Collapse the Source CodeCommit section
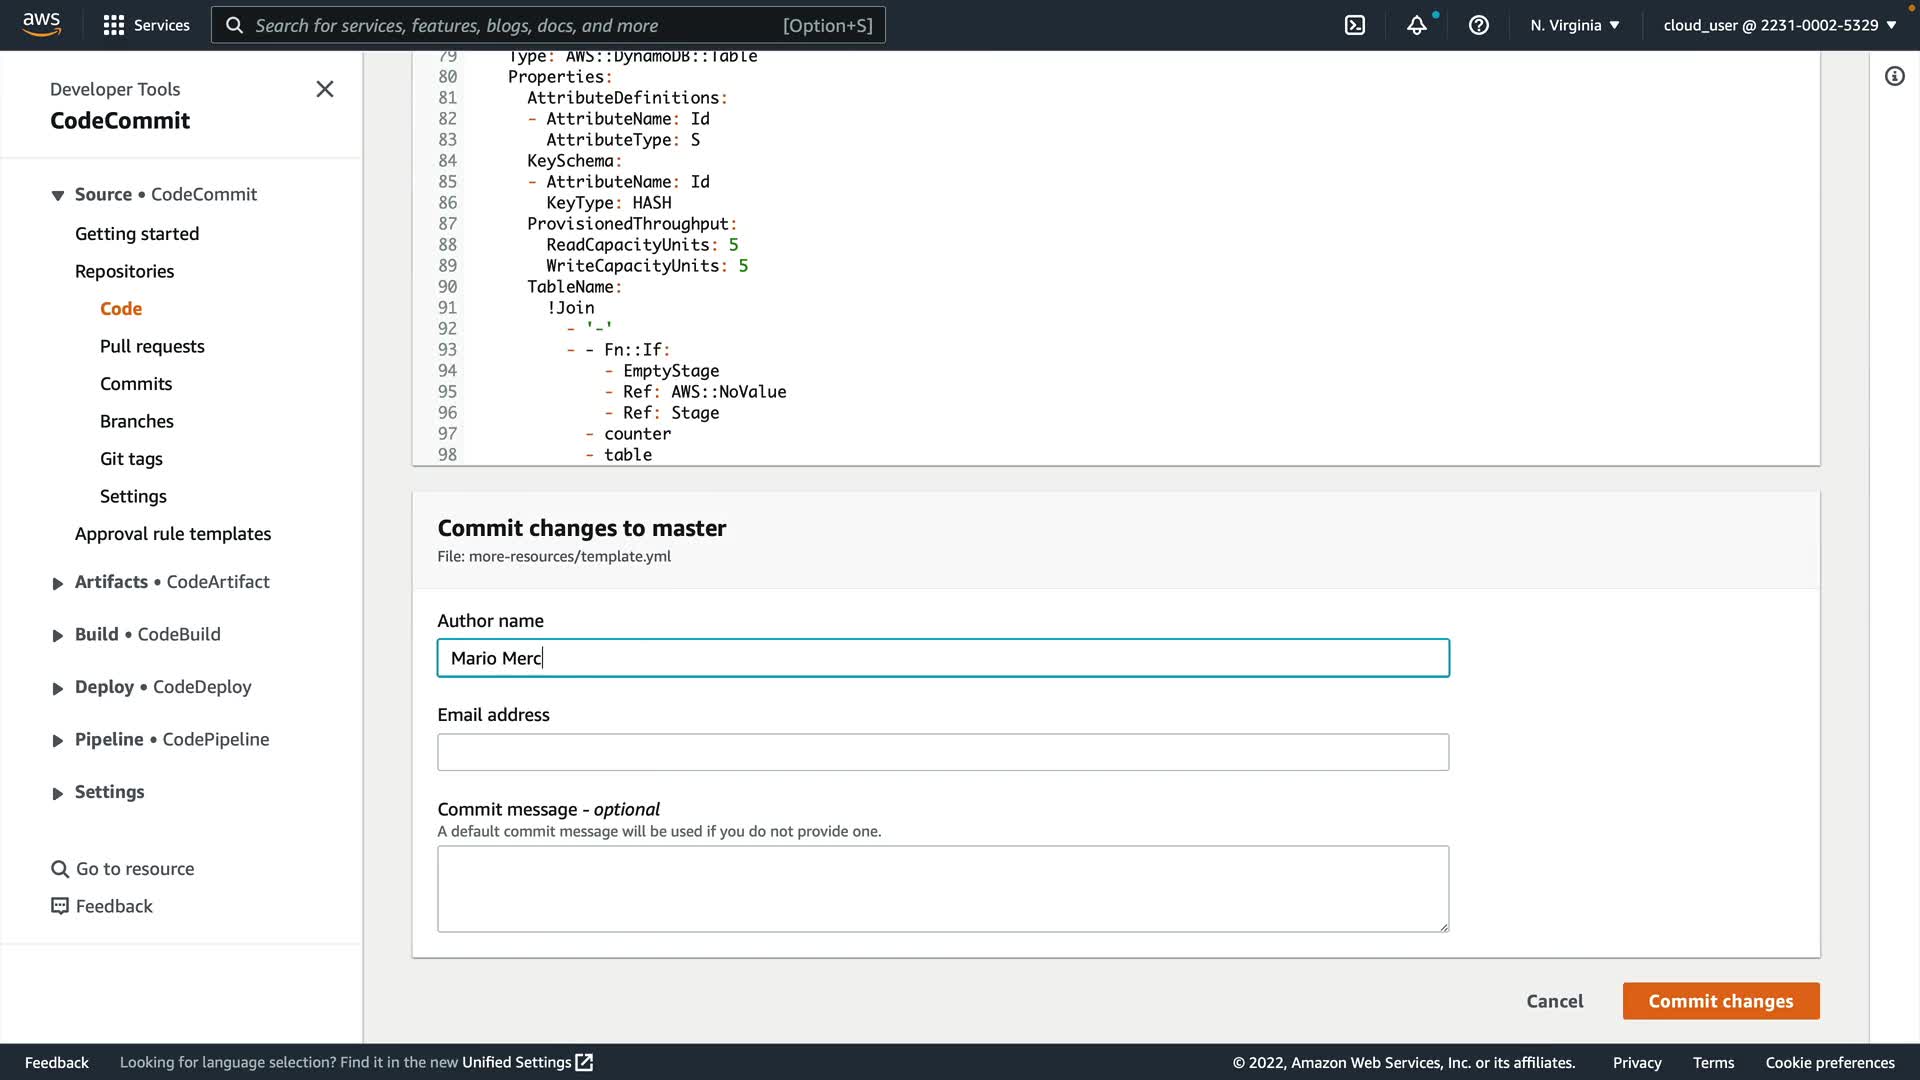 [x=58, y=195]
